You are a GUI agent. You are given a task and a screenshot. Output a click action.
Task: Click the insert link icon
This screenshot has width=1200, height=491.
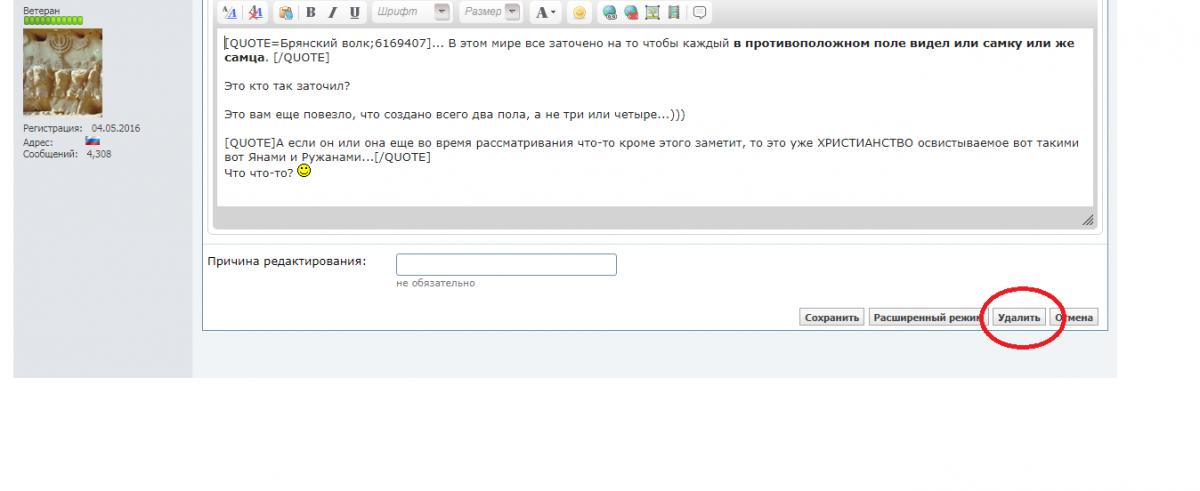point(609,13)
